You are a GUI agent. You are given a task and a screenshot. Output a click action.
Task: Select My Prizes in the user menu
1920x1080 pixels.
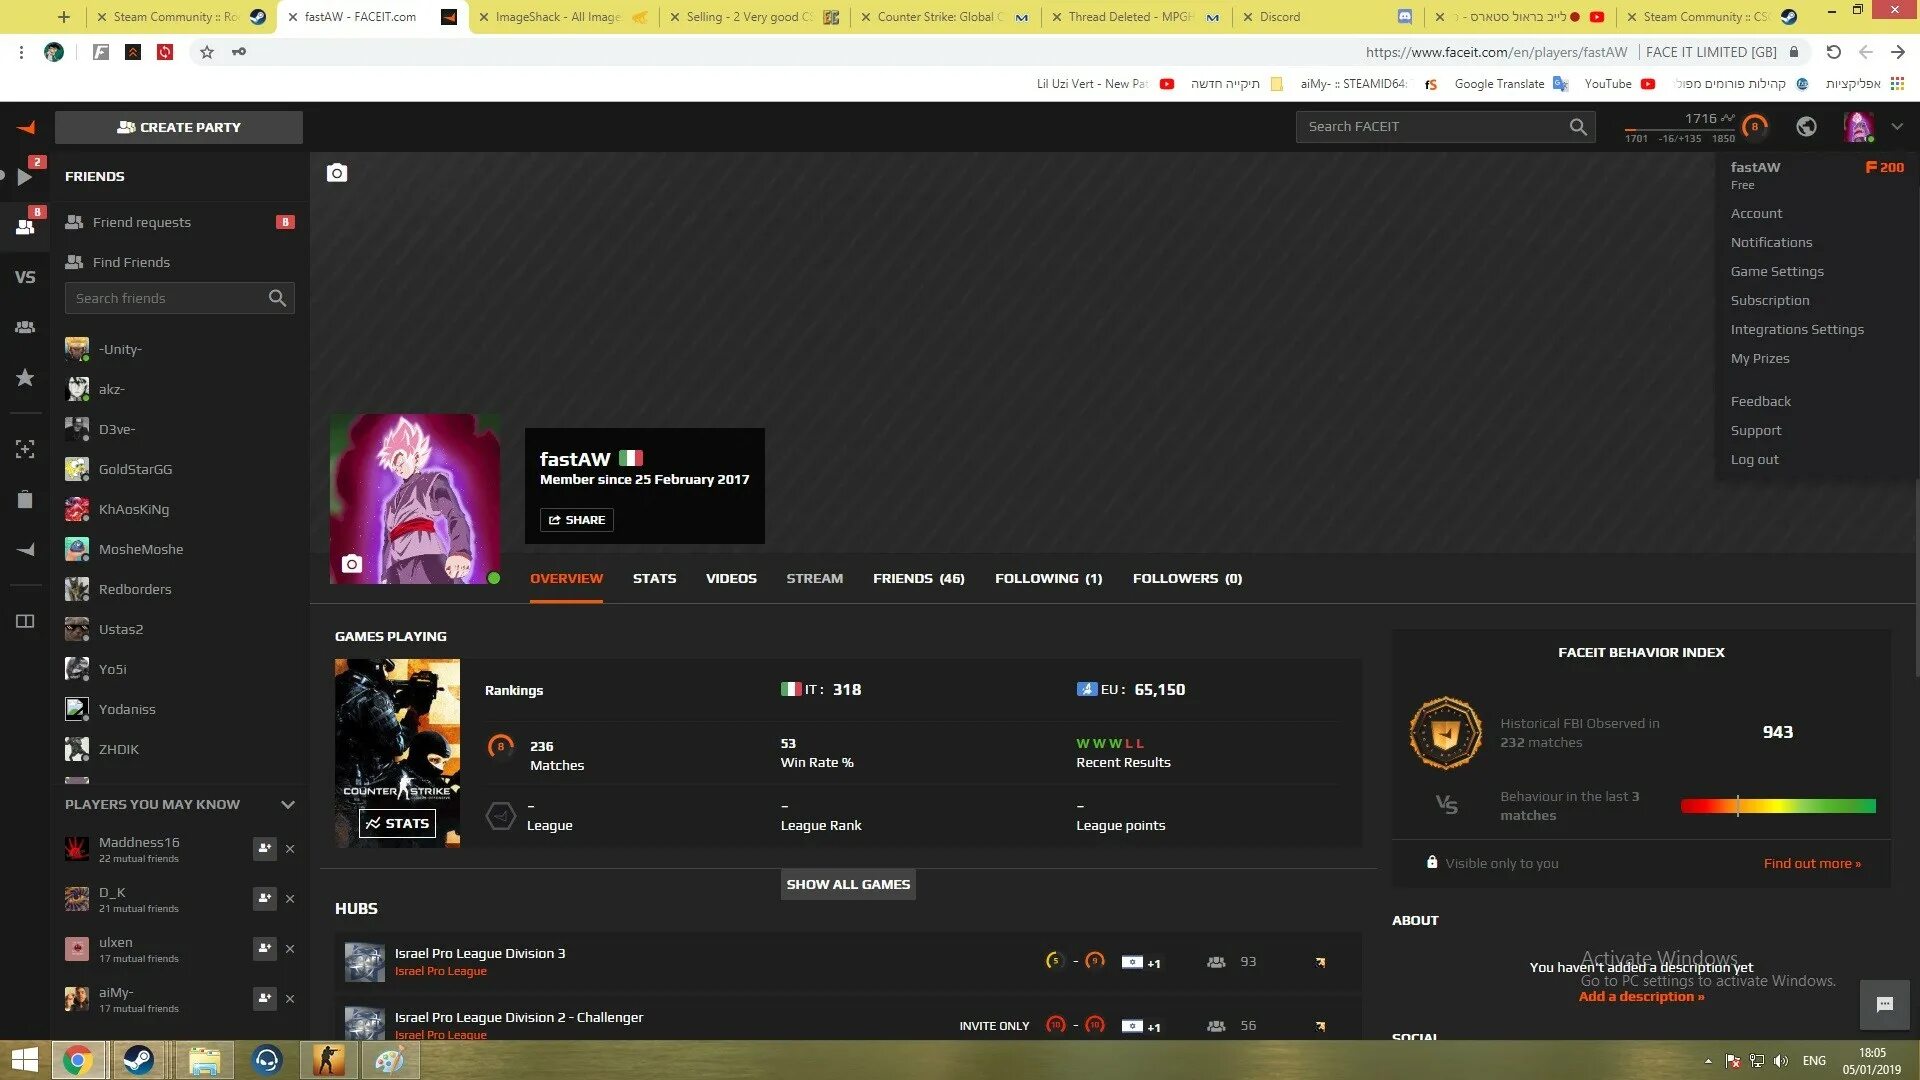pyautogui.click(x=1760, y=359)
